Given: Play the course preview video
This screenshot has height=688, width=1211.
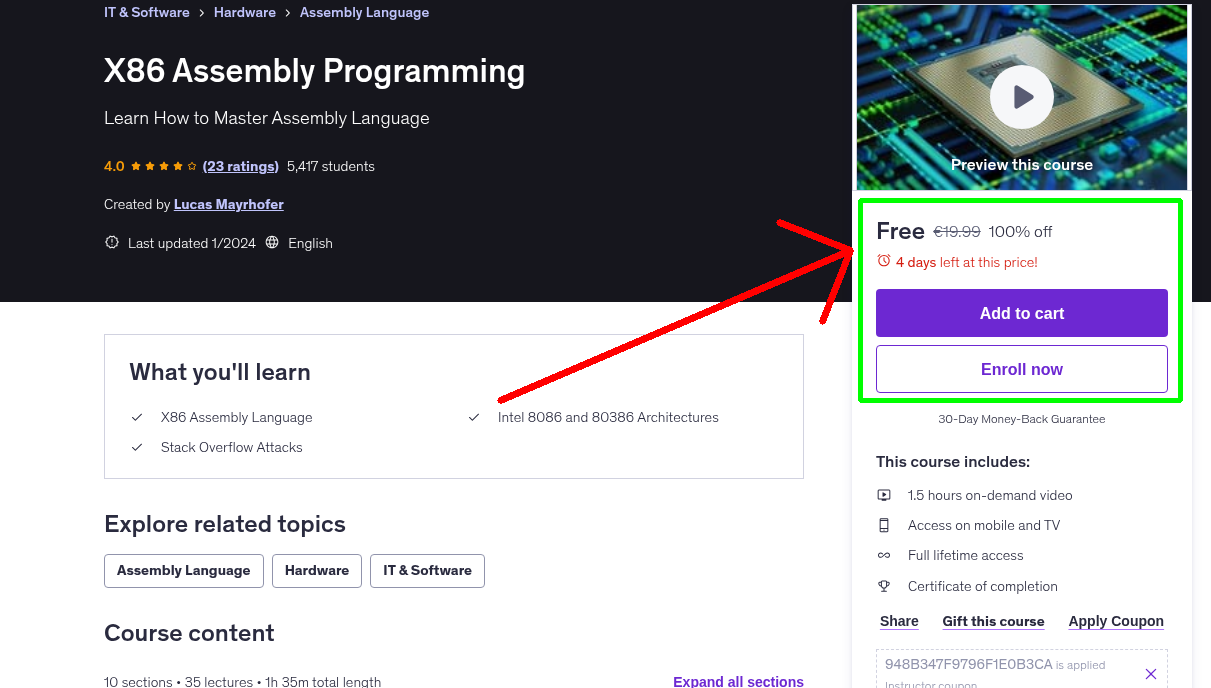Looking at the screenshot, I should point(1021,97).
